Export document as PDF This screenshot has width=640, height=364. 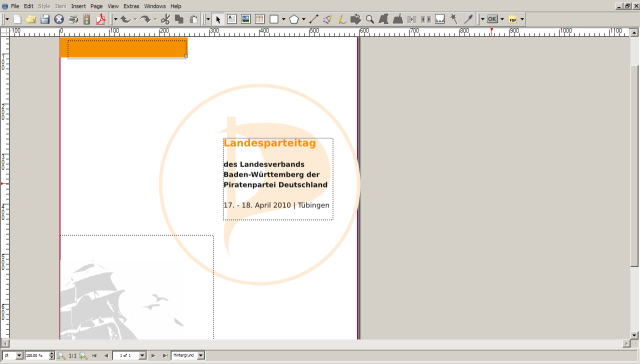[x=100, y=19]
